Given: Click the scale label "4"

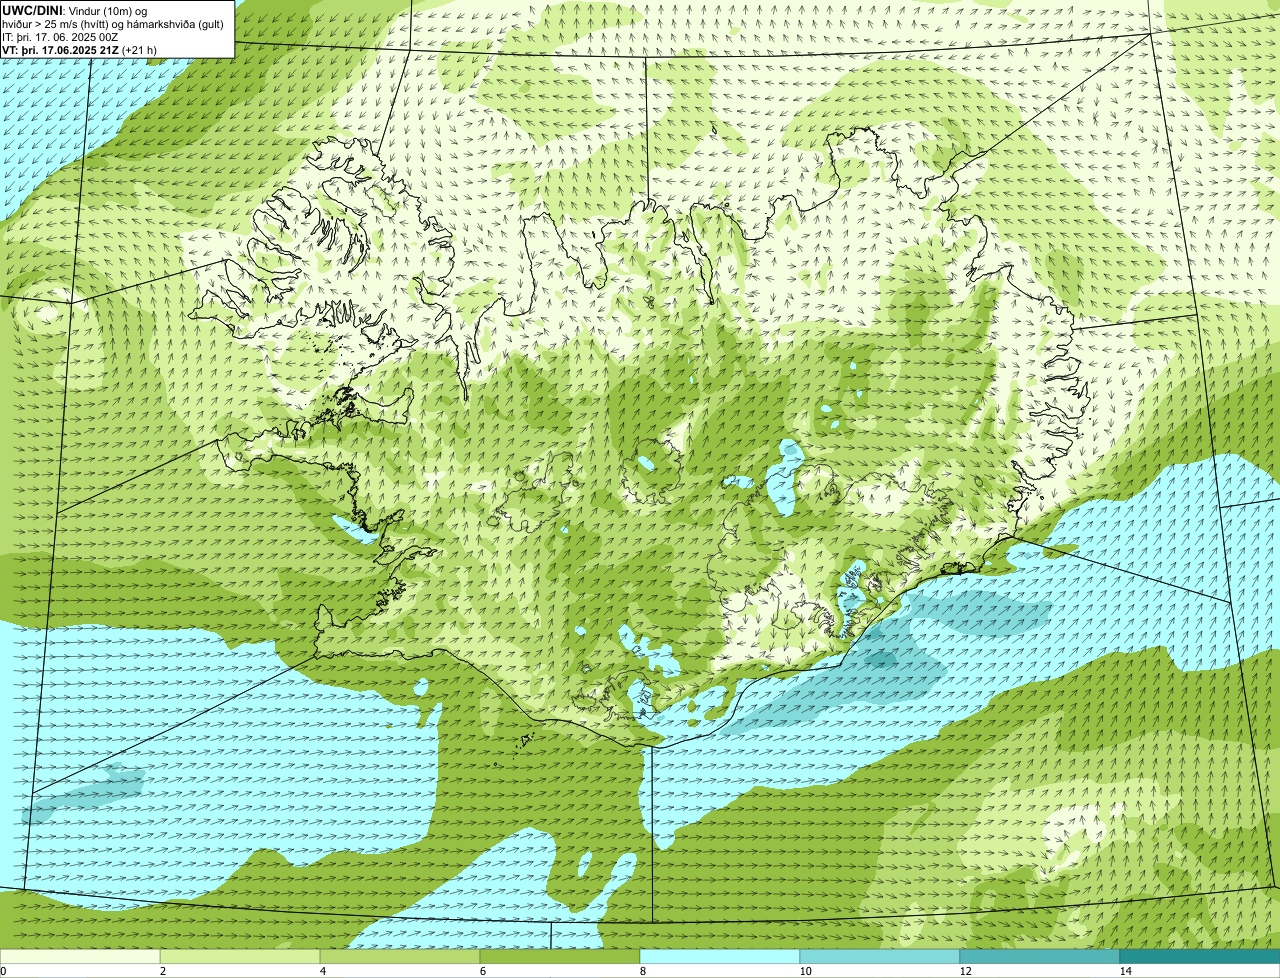Looking at the screenshot, I should pyautogui.click(x=321, y=971).
